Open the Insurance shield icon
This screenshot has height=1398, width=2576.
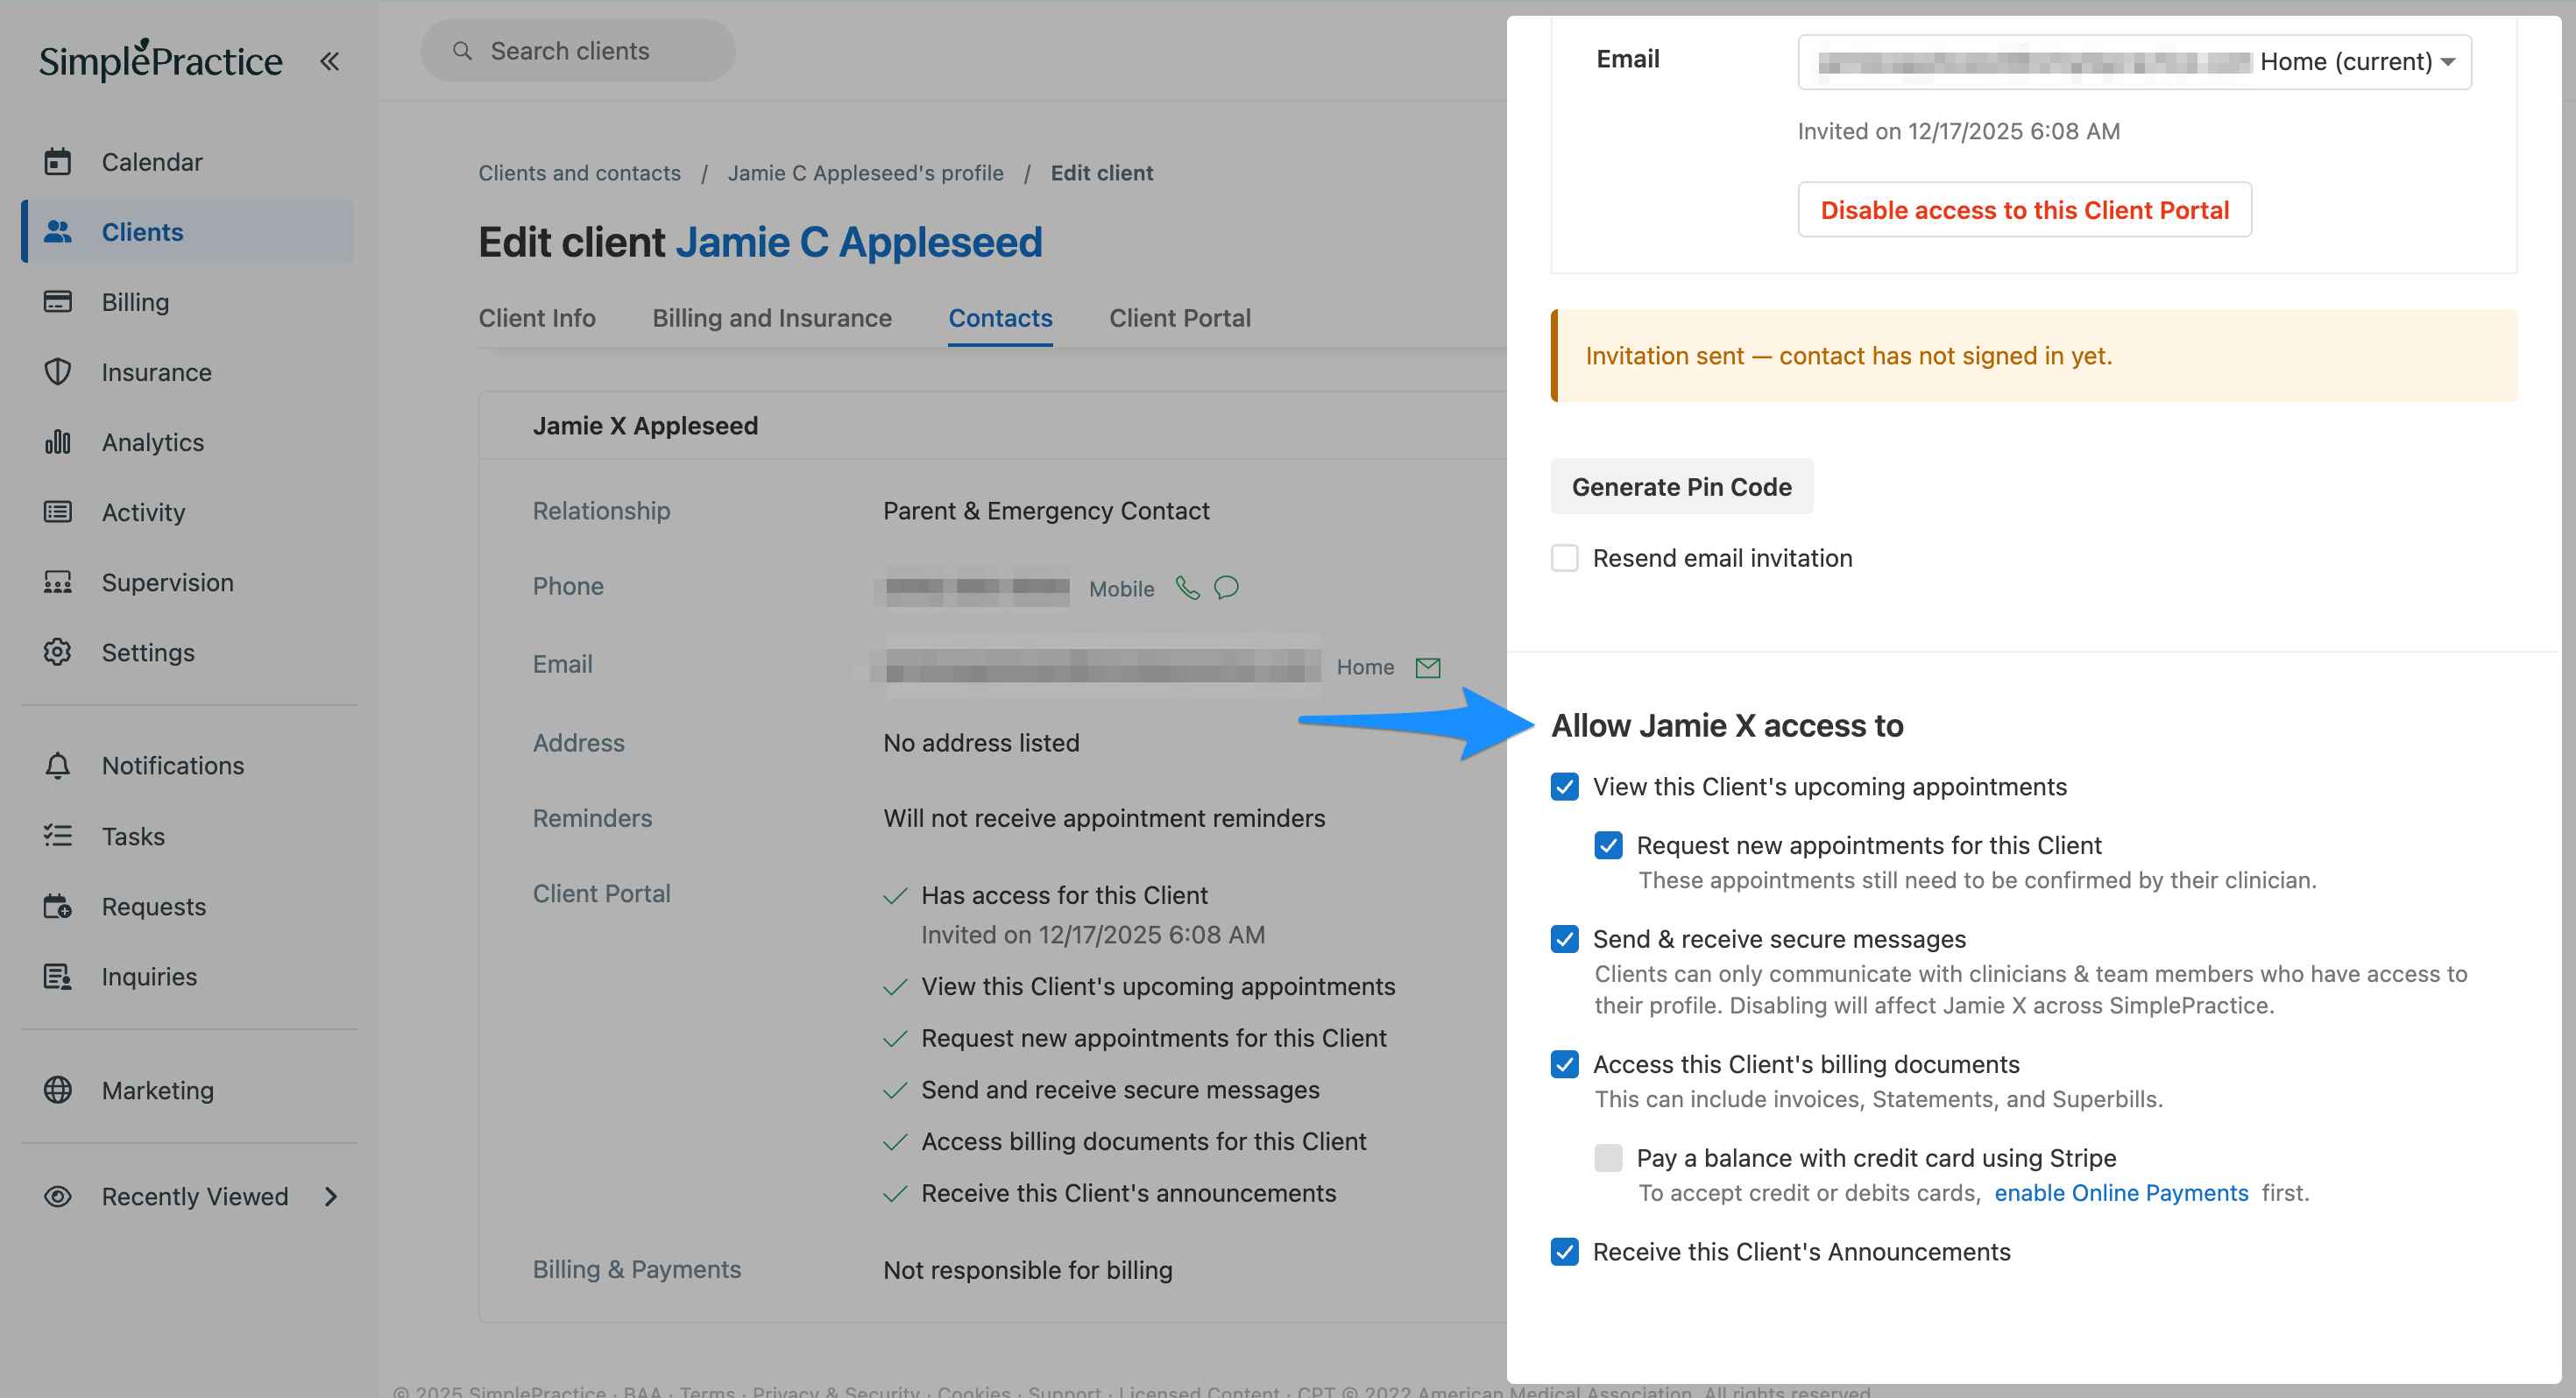[x=58, y=372]
